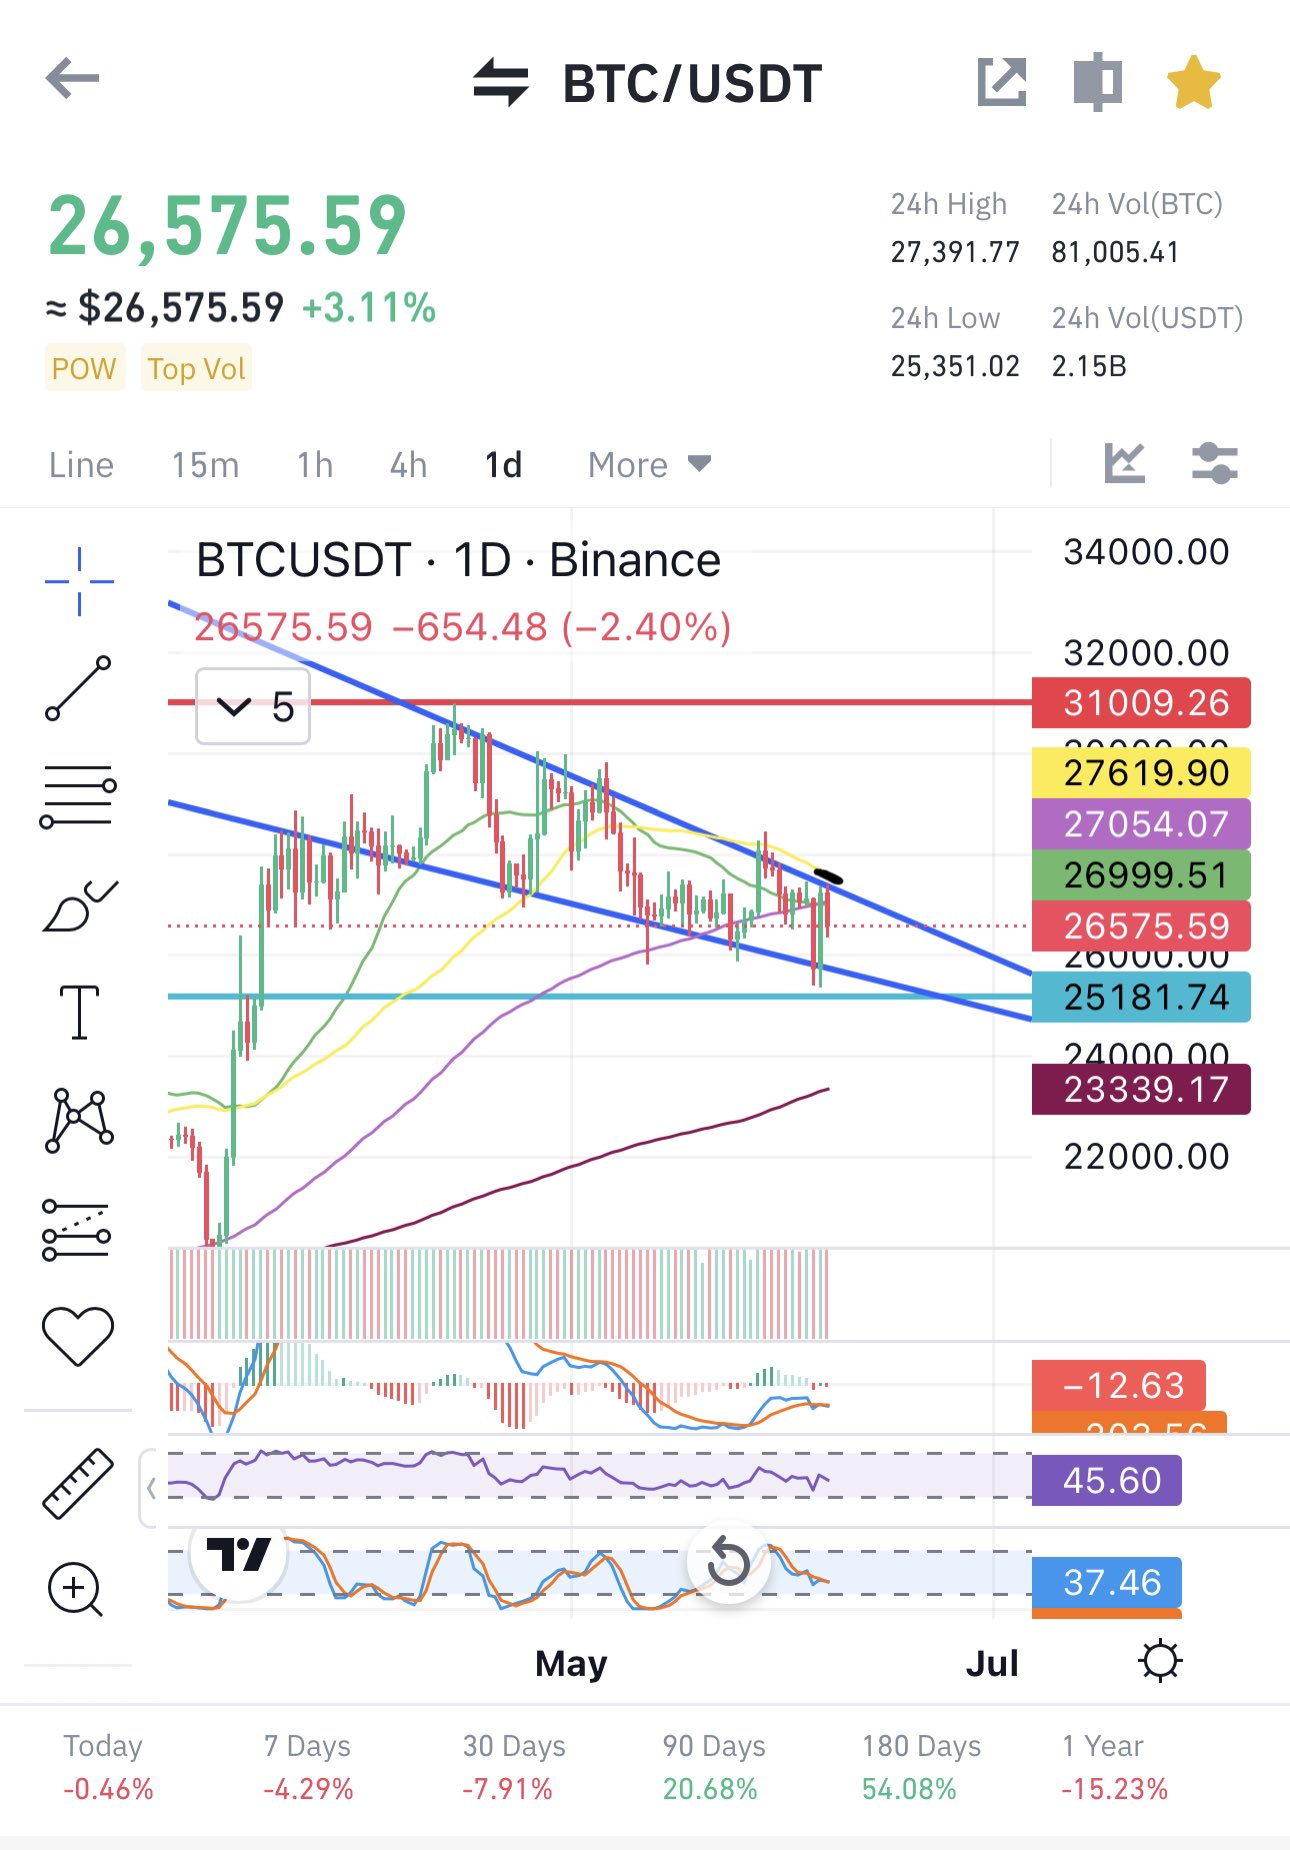Screen dimensions: 1290x1850
Task: Tap the POW tag
Action: 84,368
